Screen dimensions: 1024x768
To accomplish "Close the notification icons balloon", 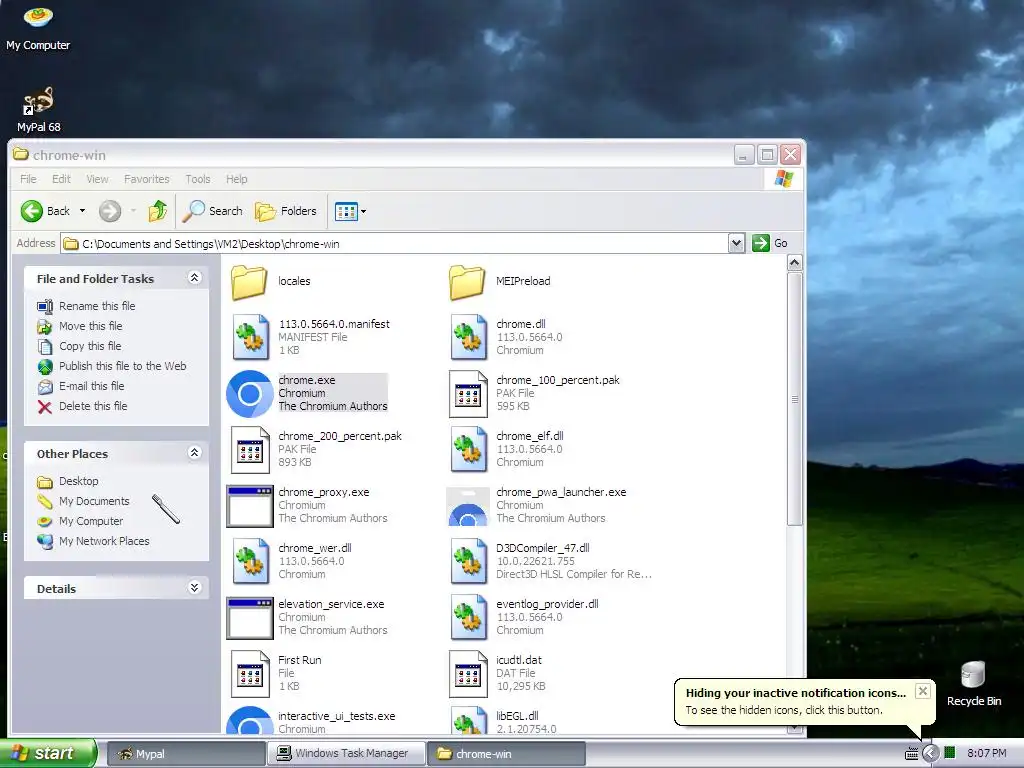I will [922, 691].
